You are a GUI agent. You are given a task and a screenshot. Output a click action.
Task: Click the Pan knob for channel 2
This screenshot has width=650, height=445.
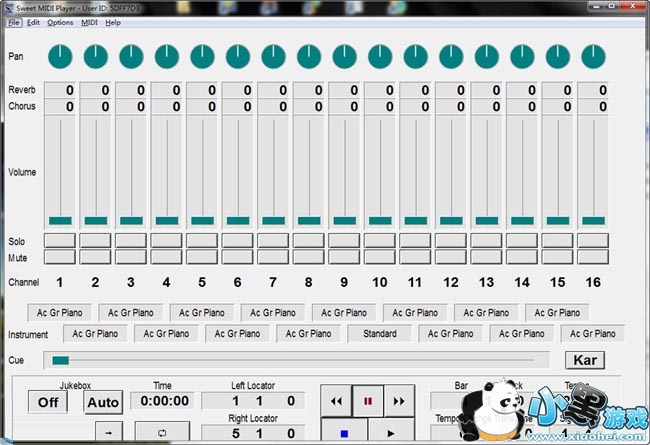click(96, 57)
